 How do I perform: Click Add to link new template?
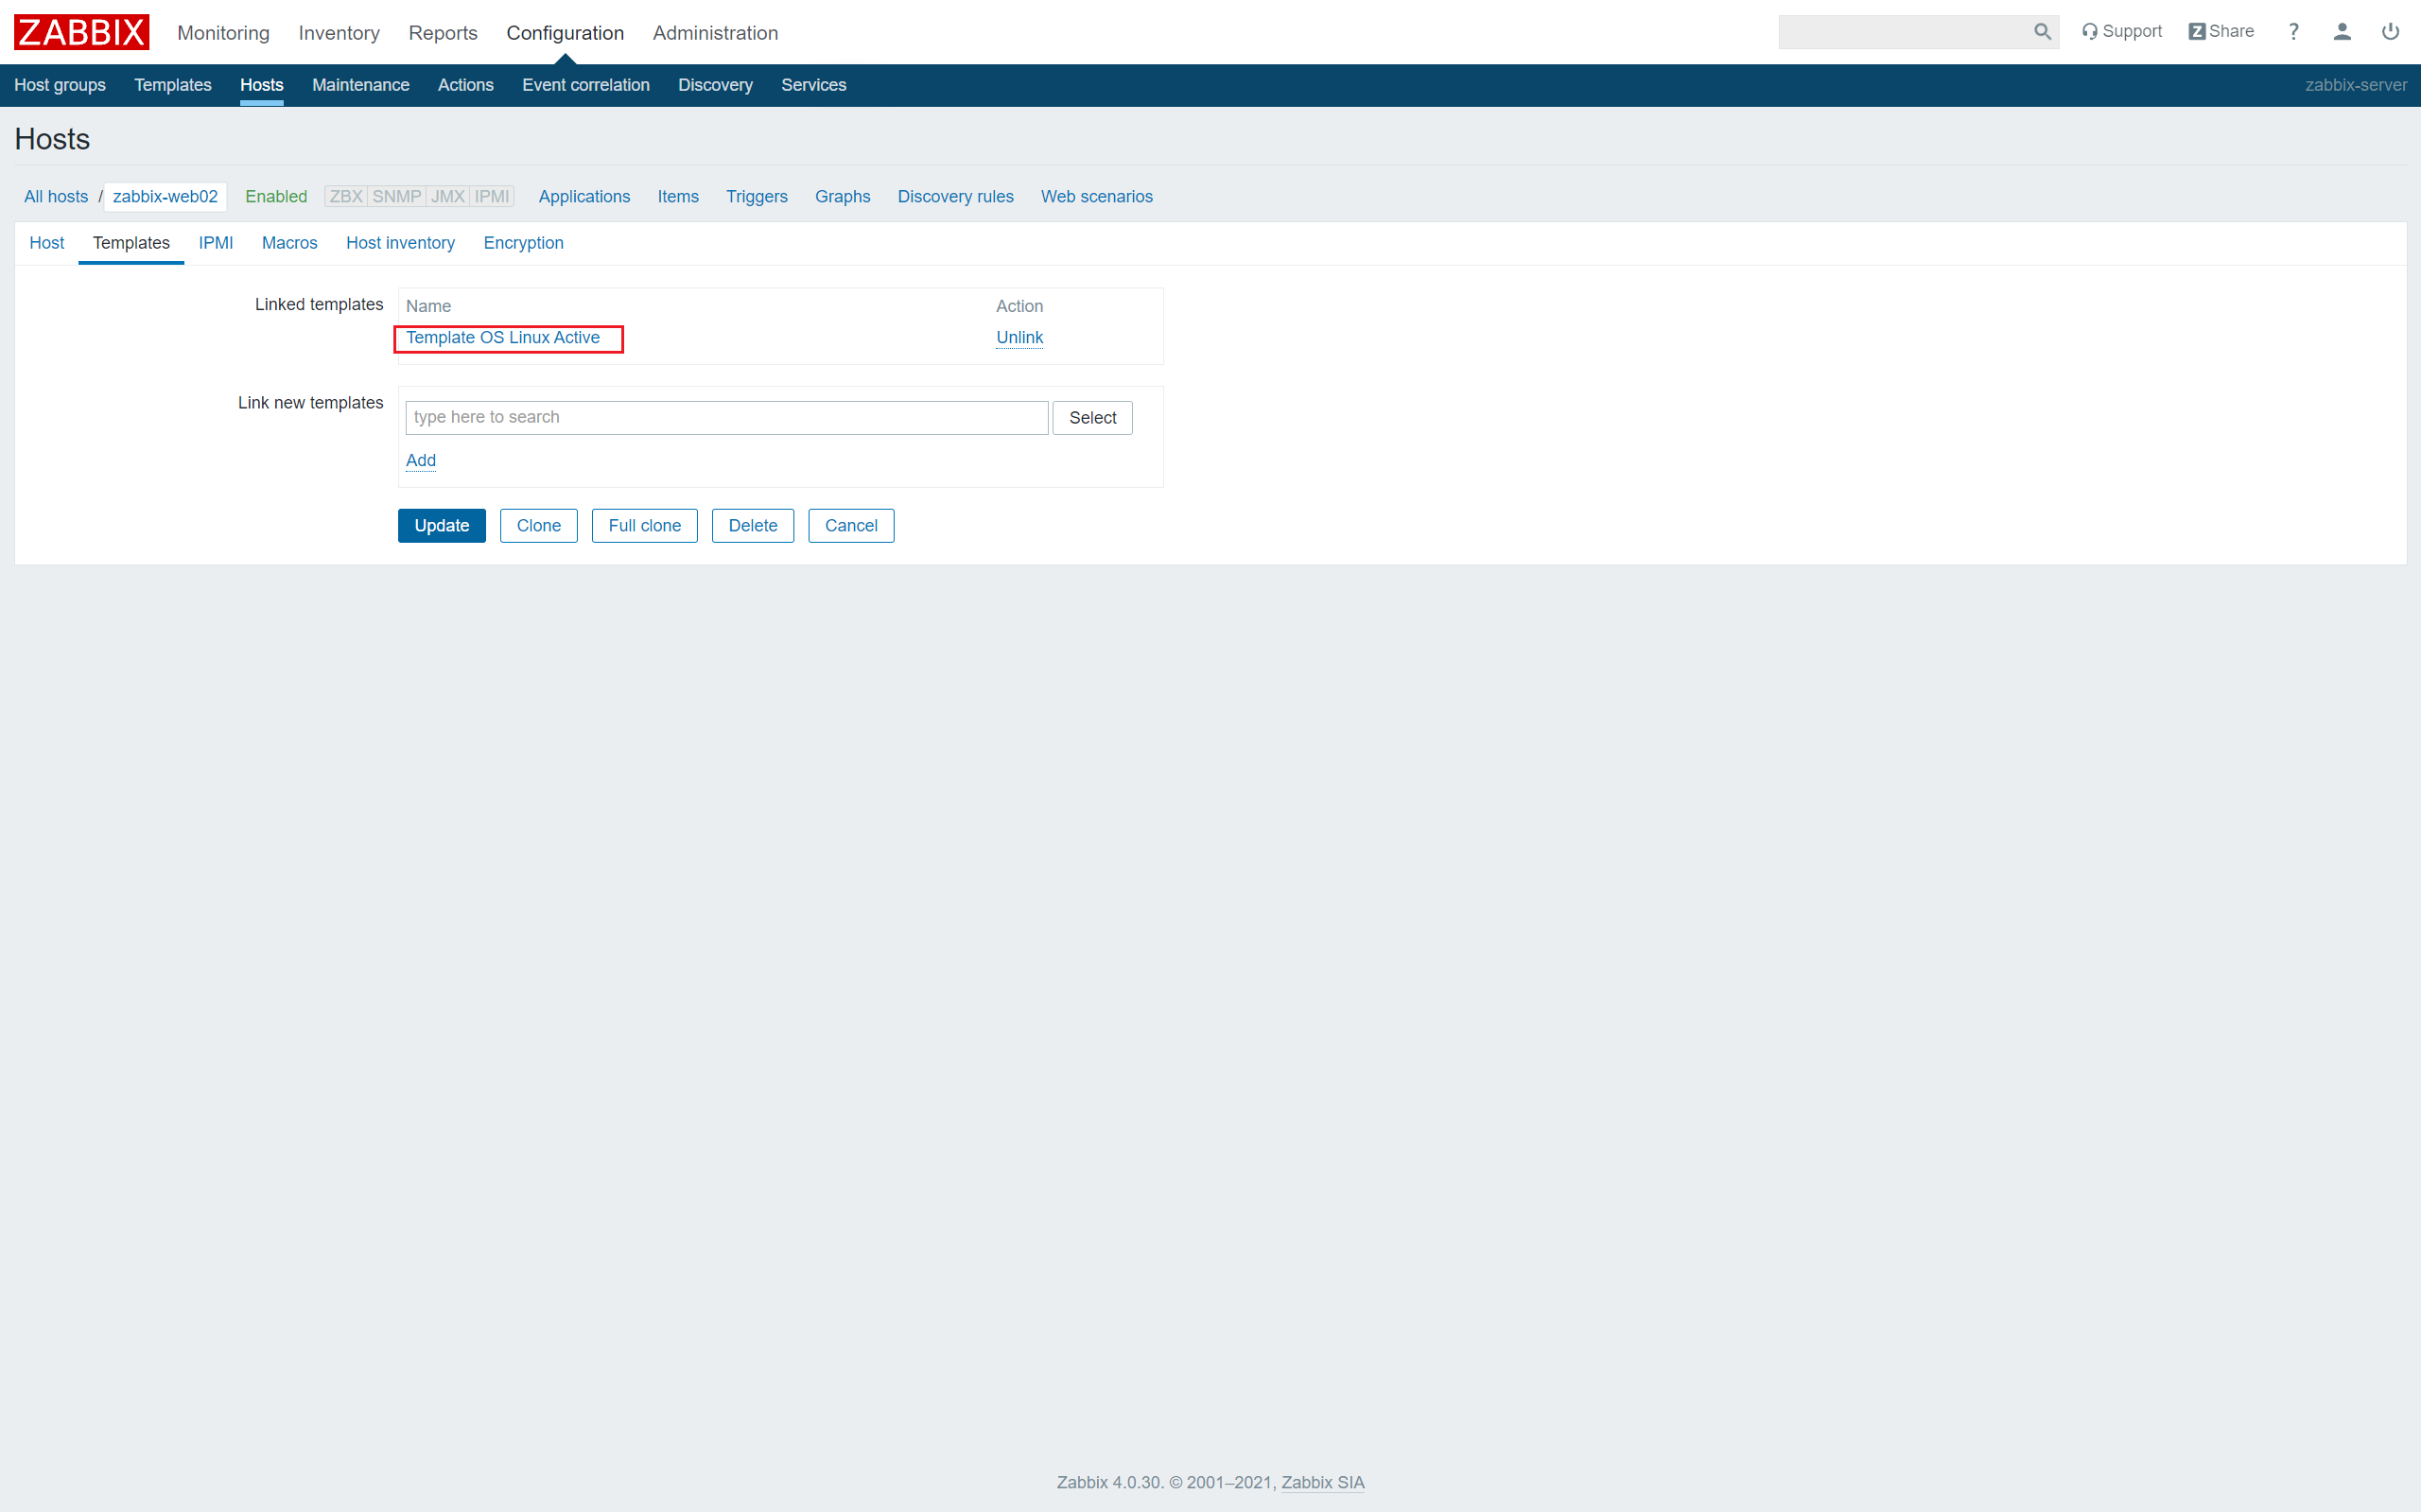421,461
